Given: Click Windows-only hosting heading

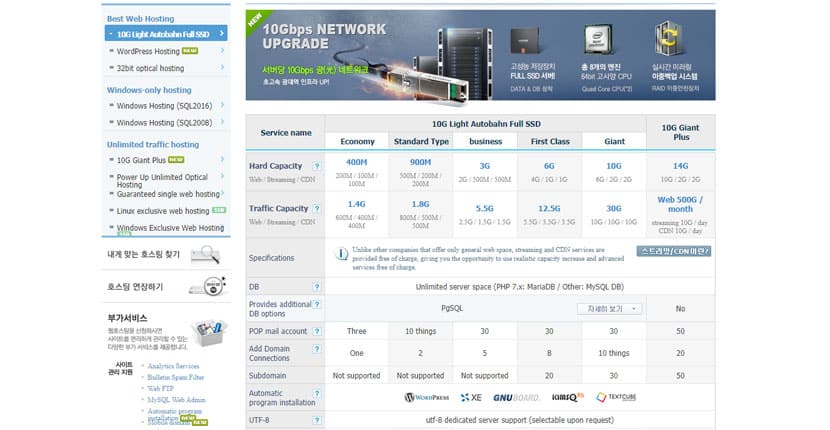Looking at the screenshot, I should coord(149,90).
